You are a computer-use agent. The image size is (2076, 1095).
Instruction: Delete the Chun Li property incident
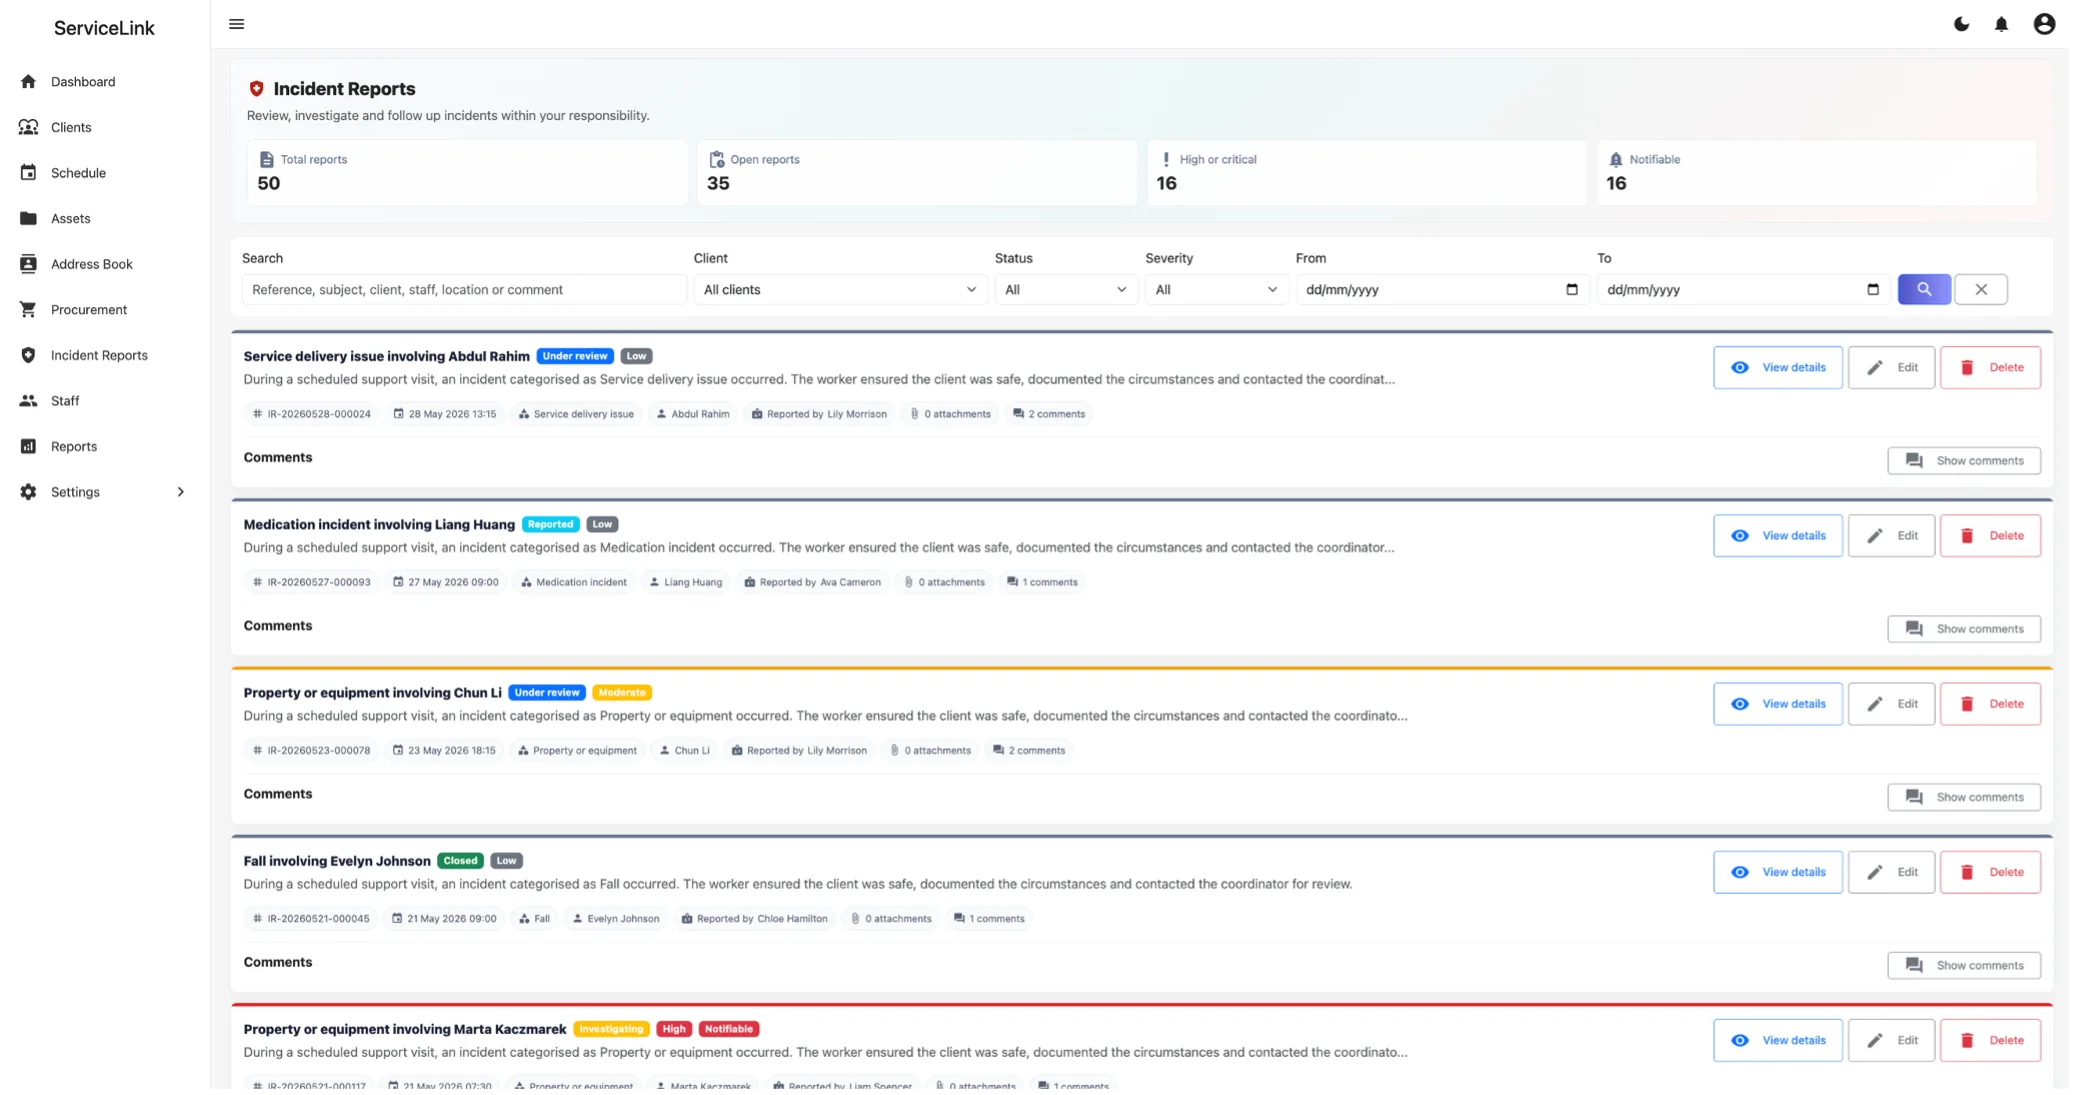point(1990,703)
